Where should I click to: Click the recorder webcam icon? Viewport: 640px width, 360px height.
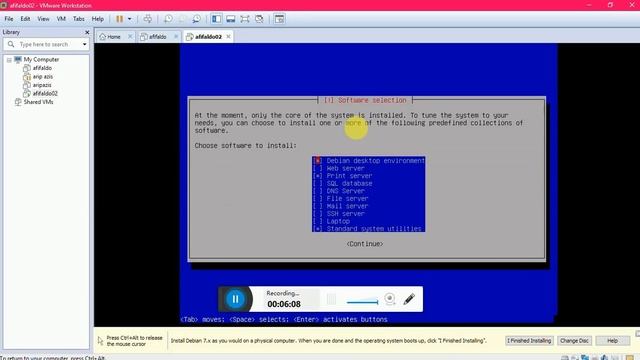click(390, 299)
